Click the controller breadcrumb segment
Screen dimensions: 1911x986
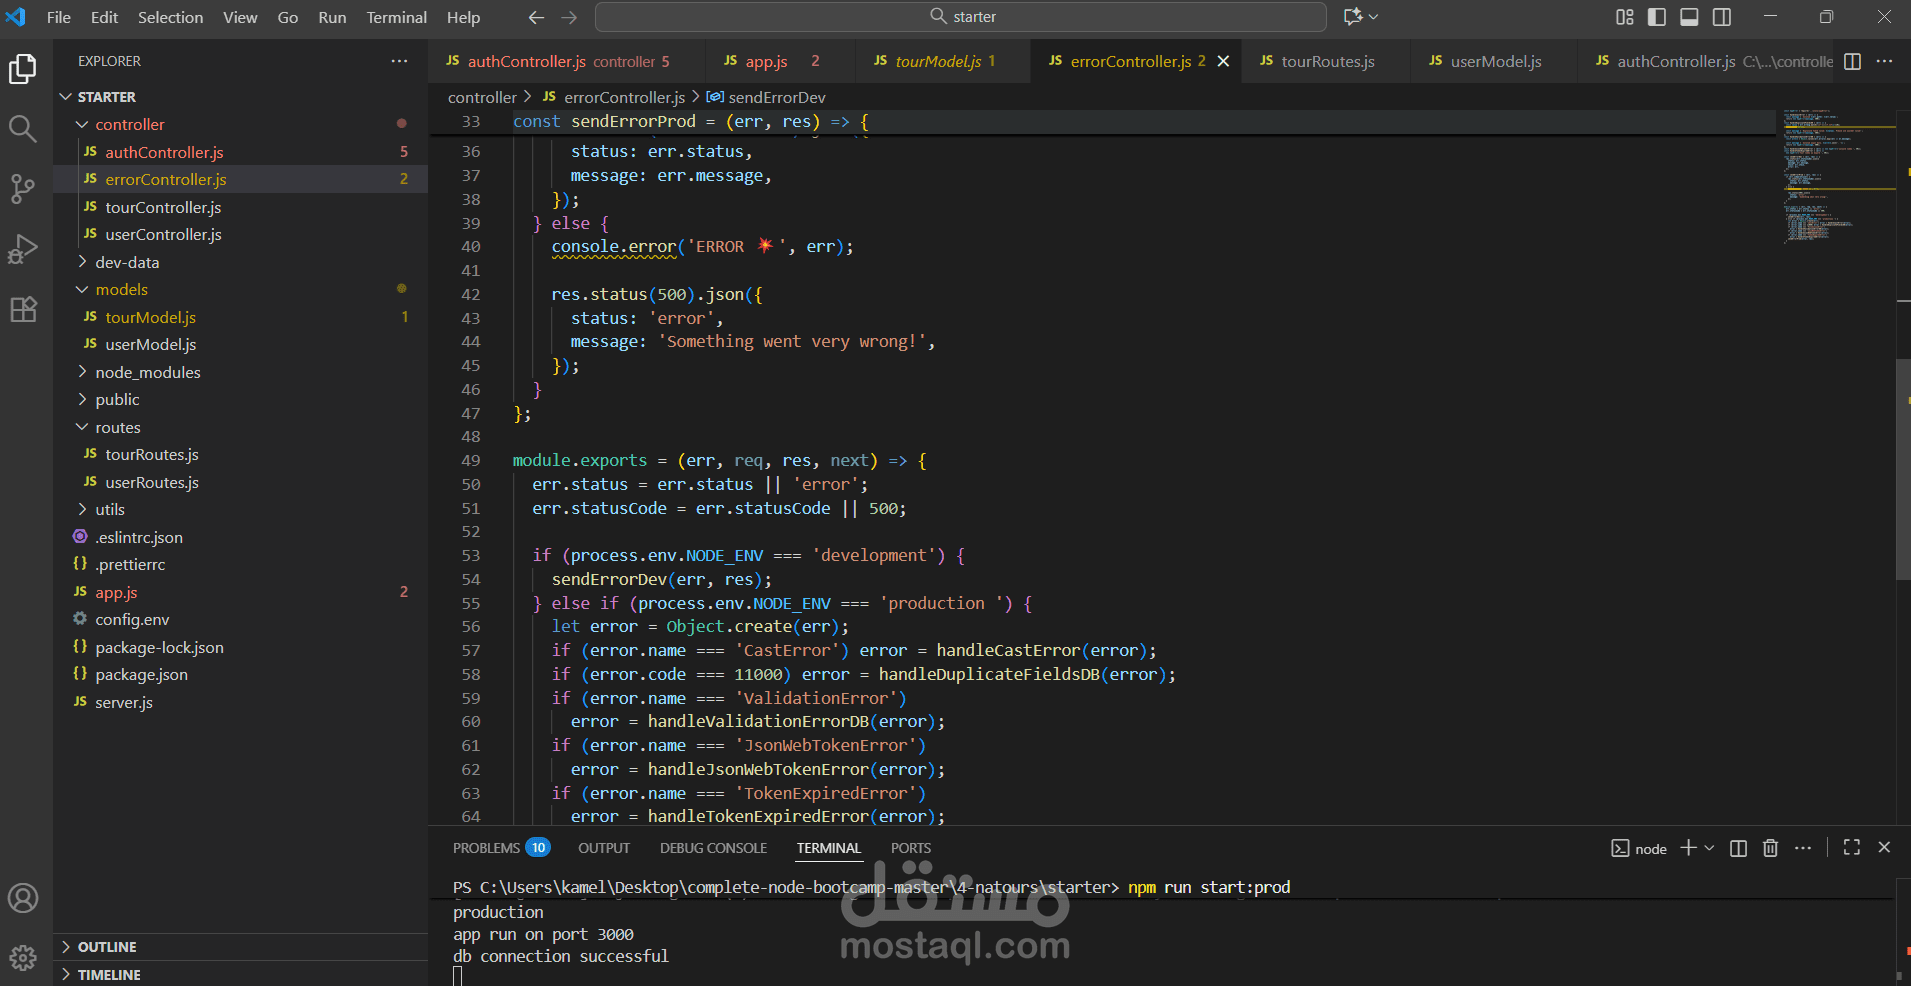tap(482, 97)
